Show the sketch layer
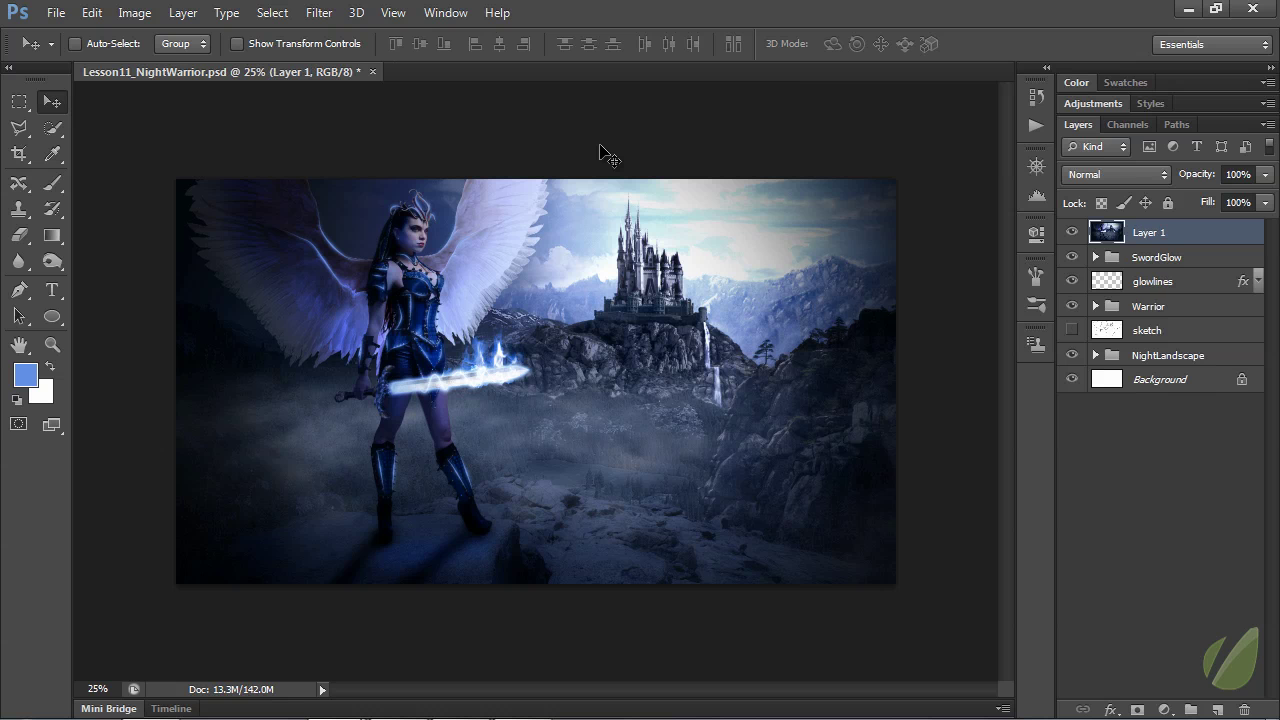Viewport: 1280px width, 720px height. pos(1072,330)
